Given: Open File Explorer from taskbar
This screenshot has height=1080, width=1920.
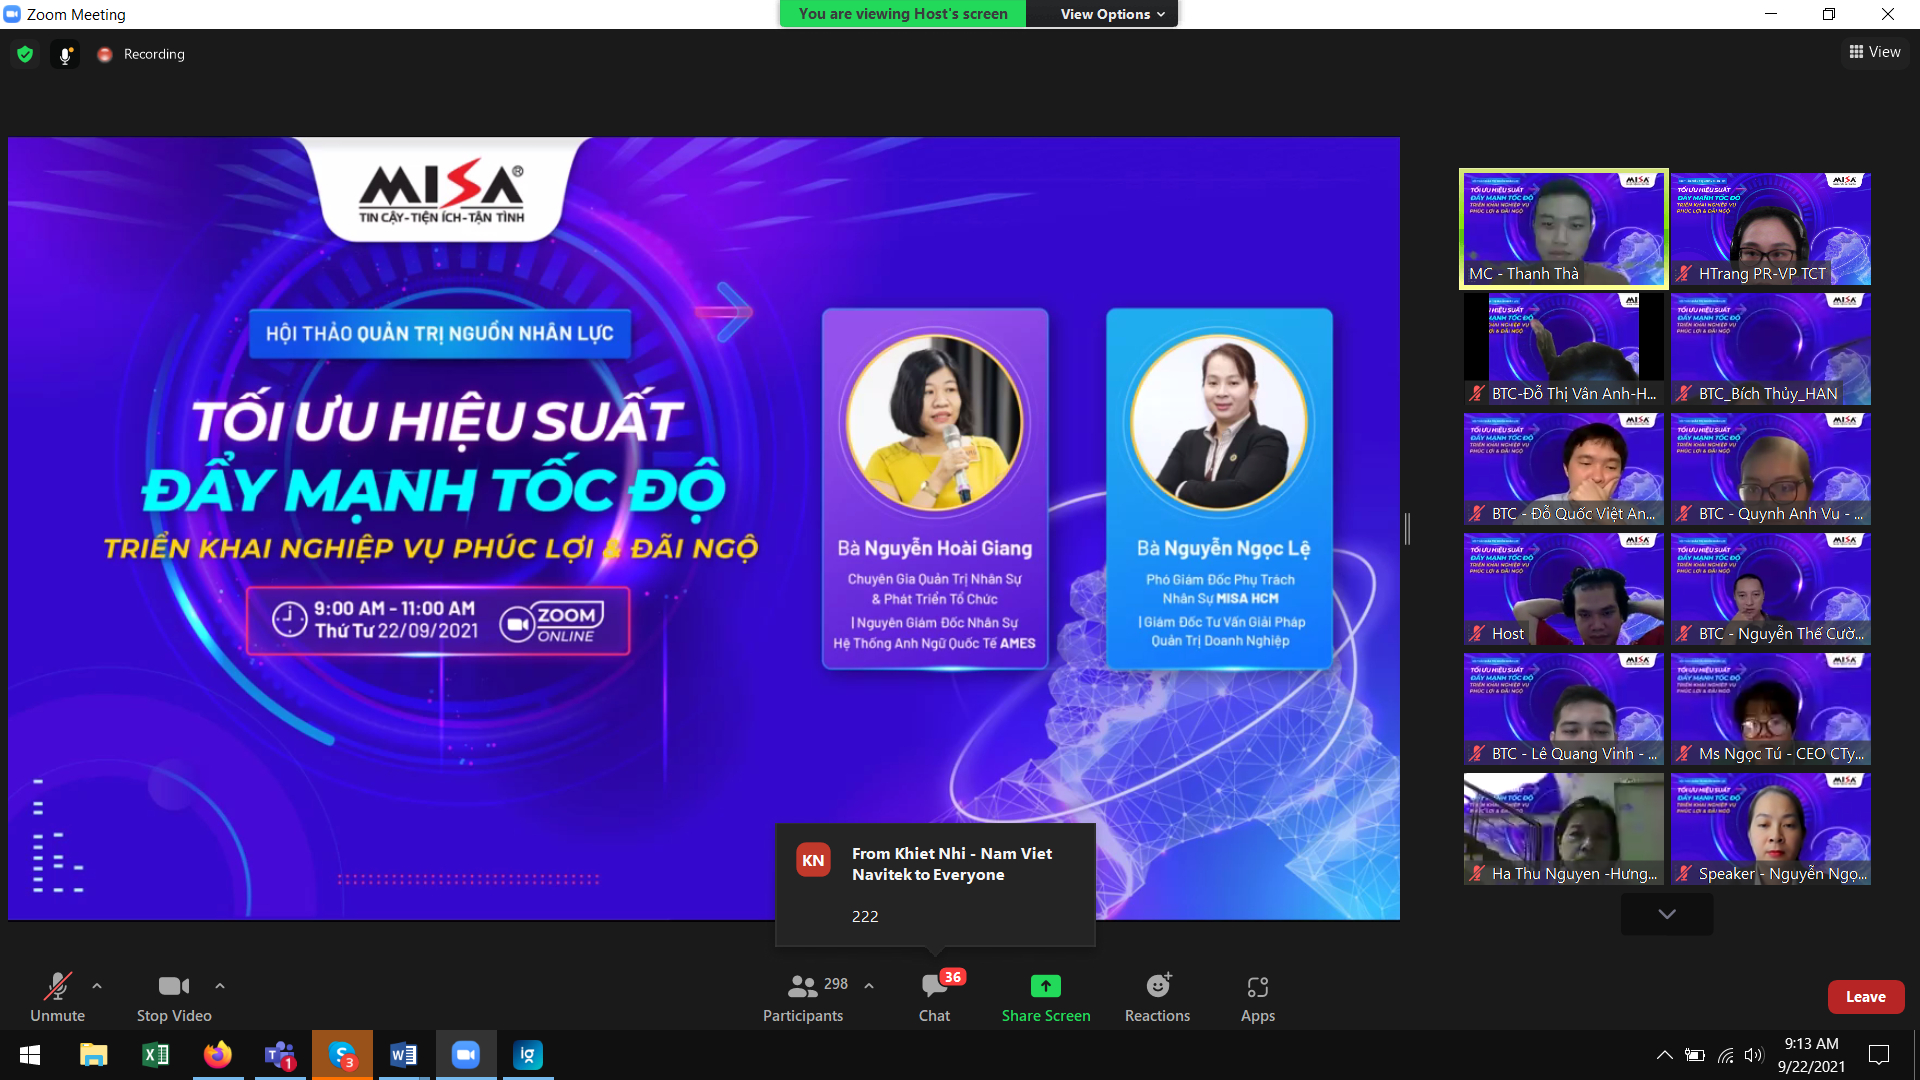Looking at the screenshot, I should pos(93,1055).
